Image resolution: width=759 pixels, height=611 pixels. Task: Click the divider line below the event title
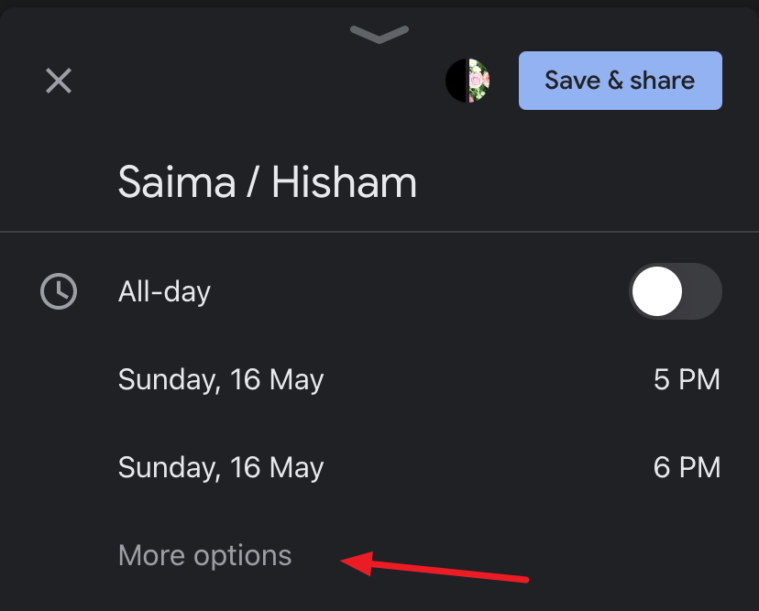pos(380,232)
